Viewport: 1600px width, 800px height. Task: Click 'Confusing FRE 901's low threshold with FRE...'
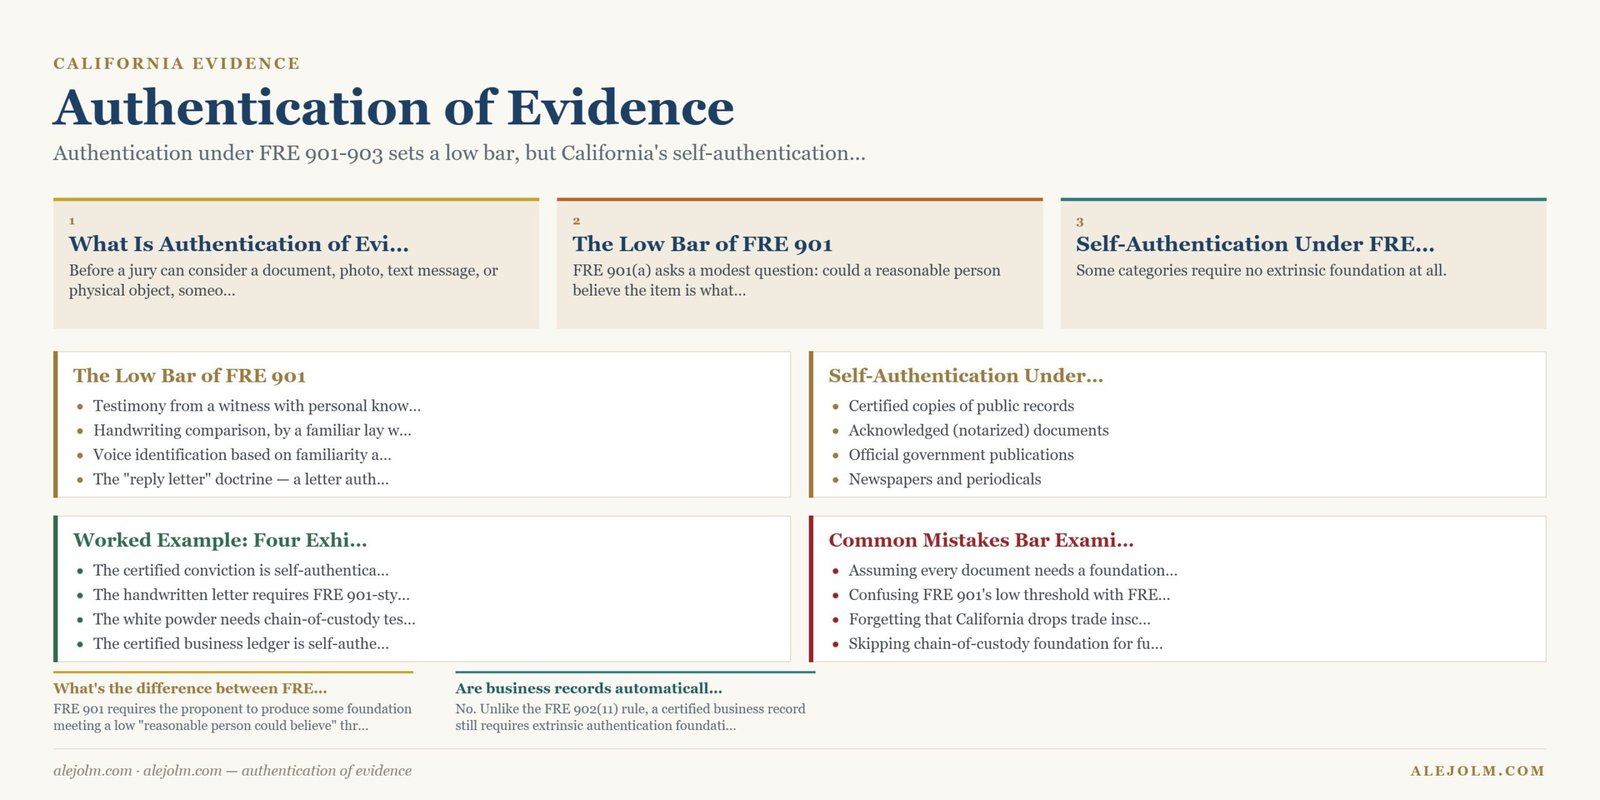pos(1009,595)
